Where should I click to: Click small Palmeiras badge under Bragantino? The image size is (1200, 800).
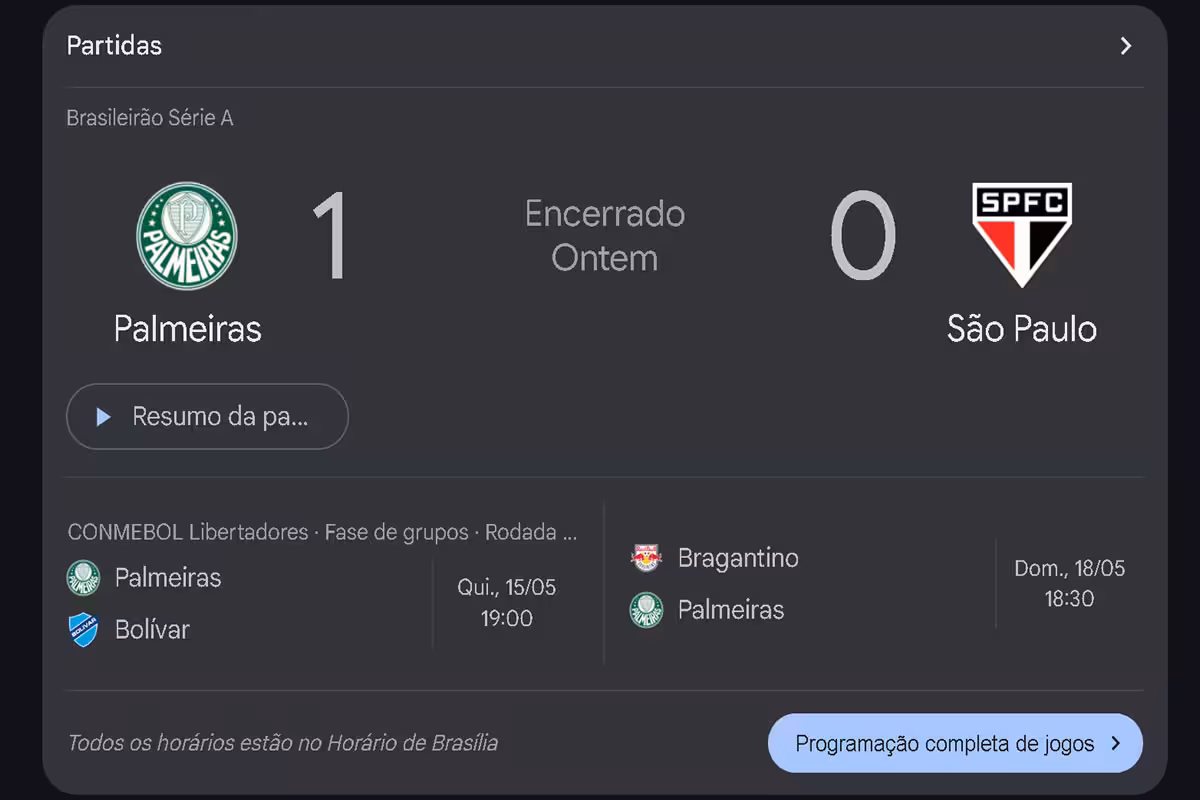(646, 610)
